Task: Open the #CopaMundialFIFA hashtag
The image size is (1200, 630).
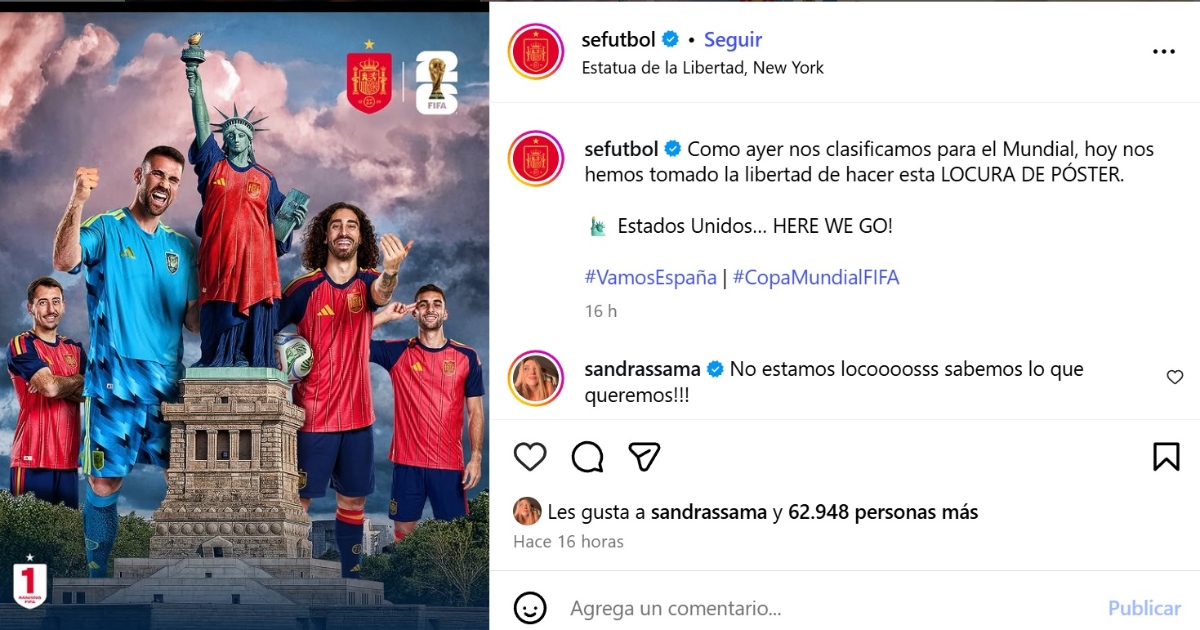Action: pyautogui.click(x=816, y=277)
